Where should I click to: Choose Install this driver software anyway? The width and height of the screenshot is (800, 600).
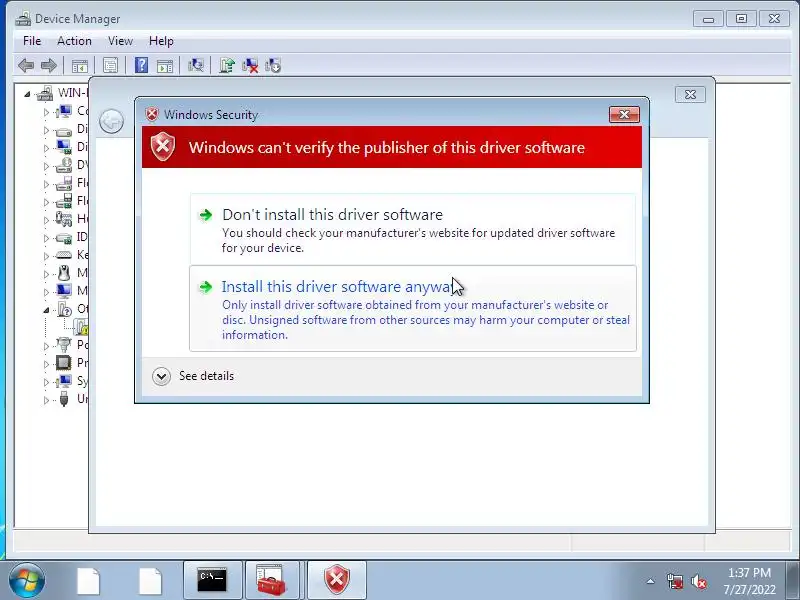pyautogui.click(x=413, y=308)
